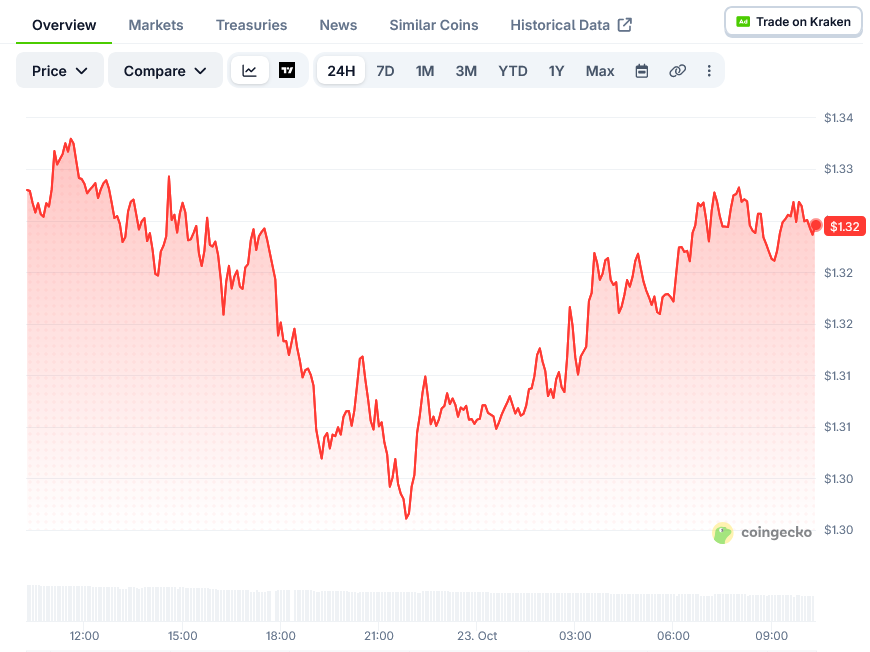Click the external link icon beside Historical Data
The image size is (870, 652).
[625, 25]
